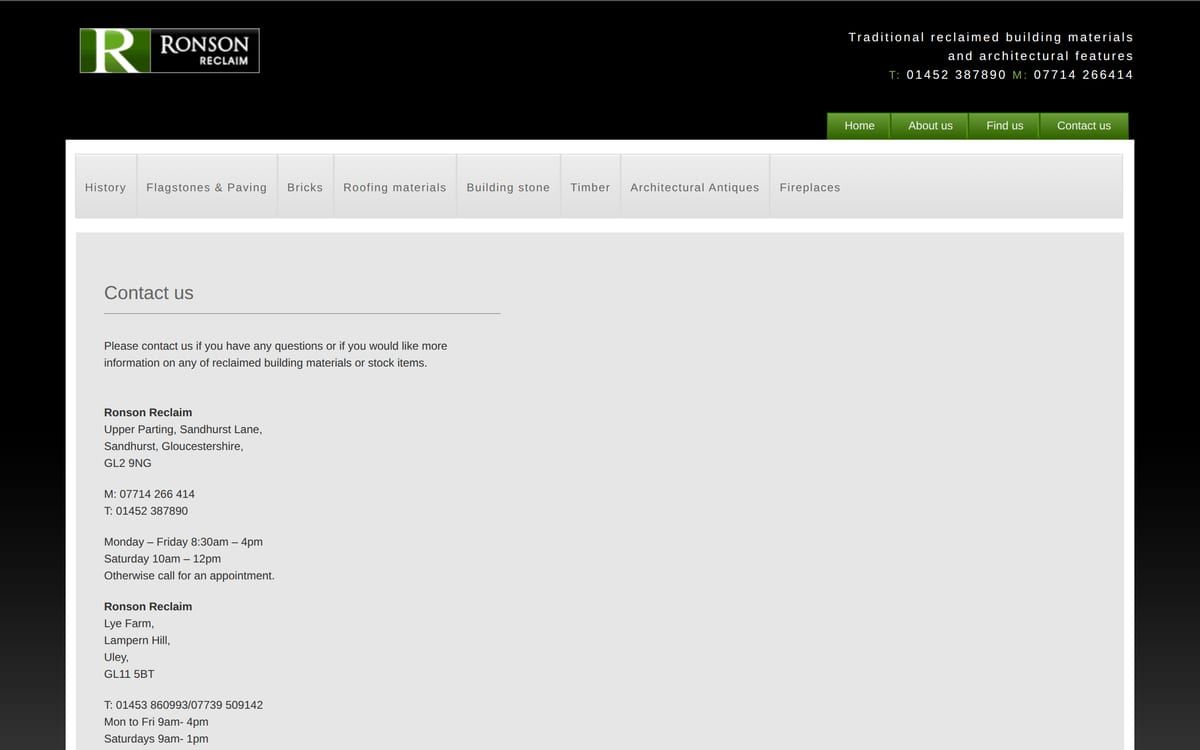This screenshot has height=750, width=1200.
Task: Open Roofing materials category
Action: point(394,187)
